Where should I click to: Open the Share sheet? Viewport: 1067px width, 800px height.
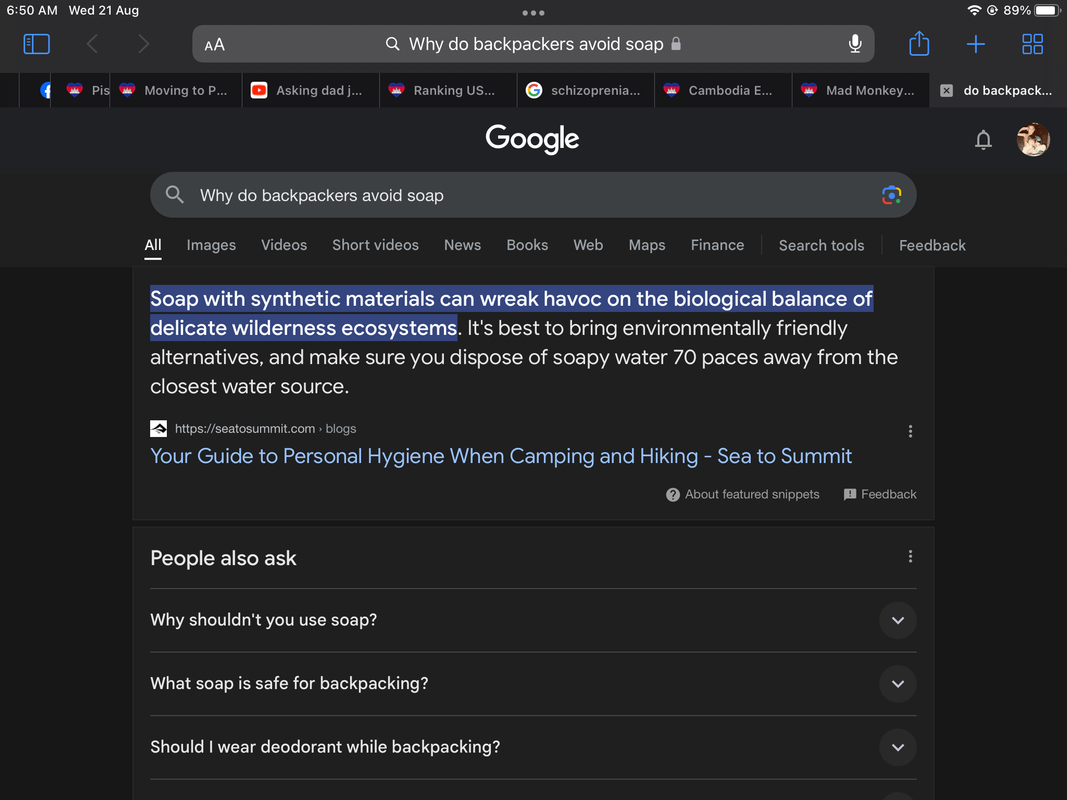[919, 43]
